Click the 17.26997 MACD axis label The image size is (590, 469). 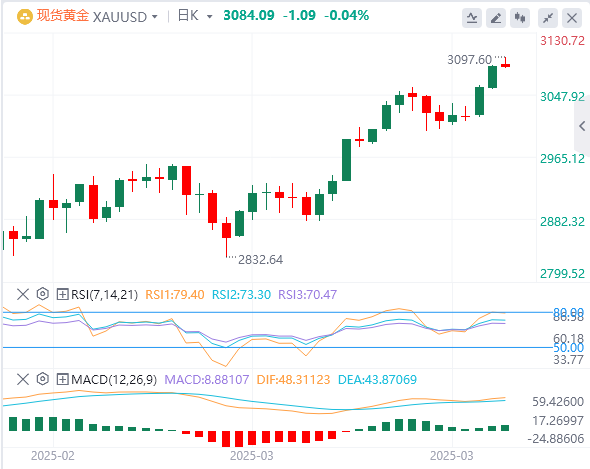coord(558,420)
